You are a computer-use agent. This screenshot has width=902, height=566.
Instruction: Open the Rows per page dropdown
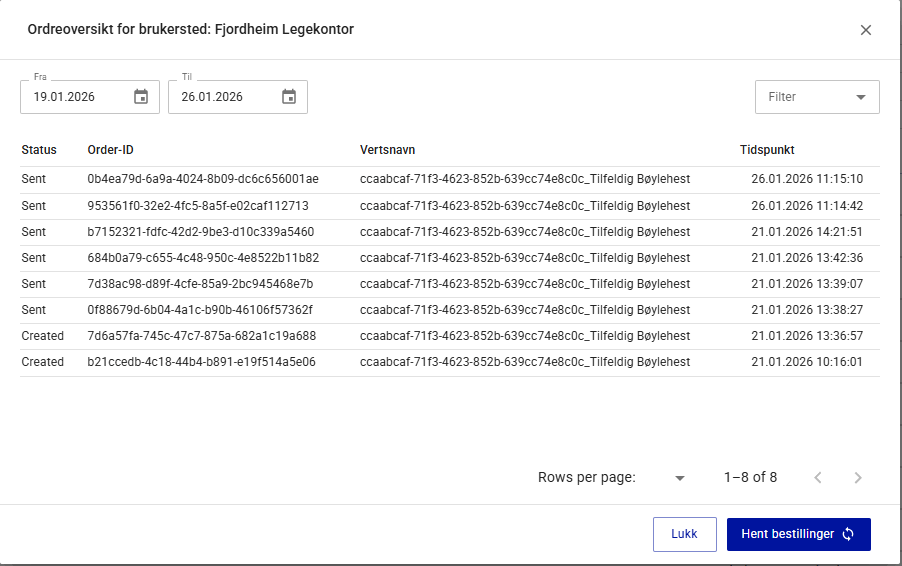point(680,478)
